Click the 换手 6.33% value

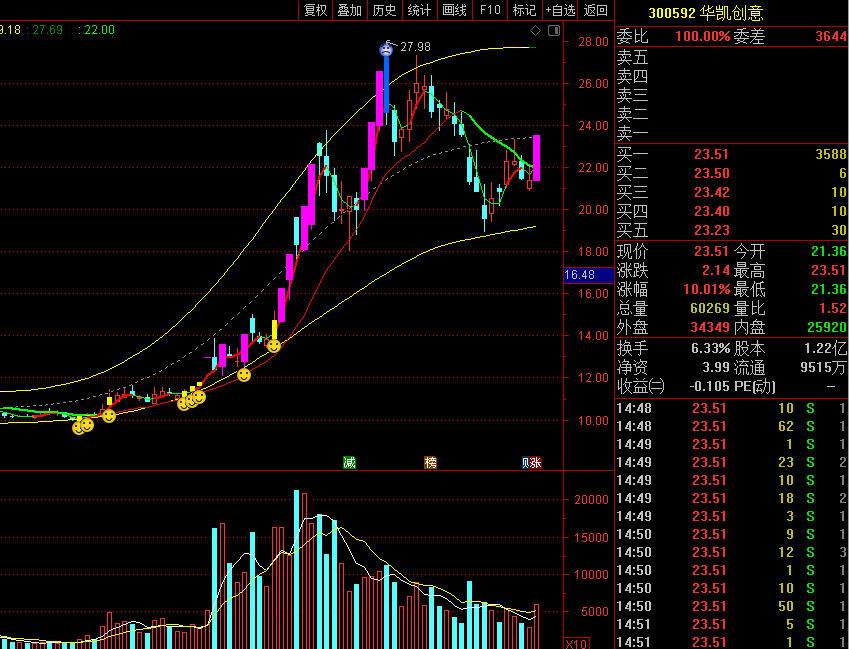(x=710, y=348)
